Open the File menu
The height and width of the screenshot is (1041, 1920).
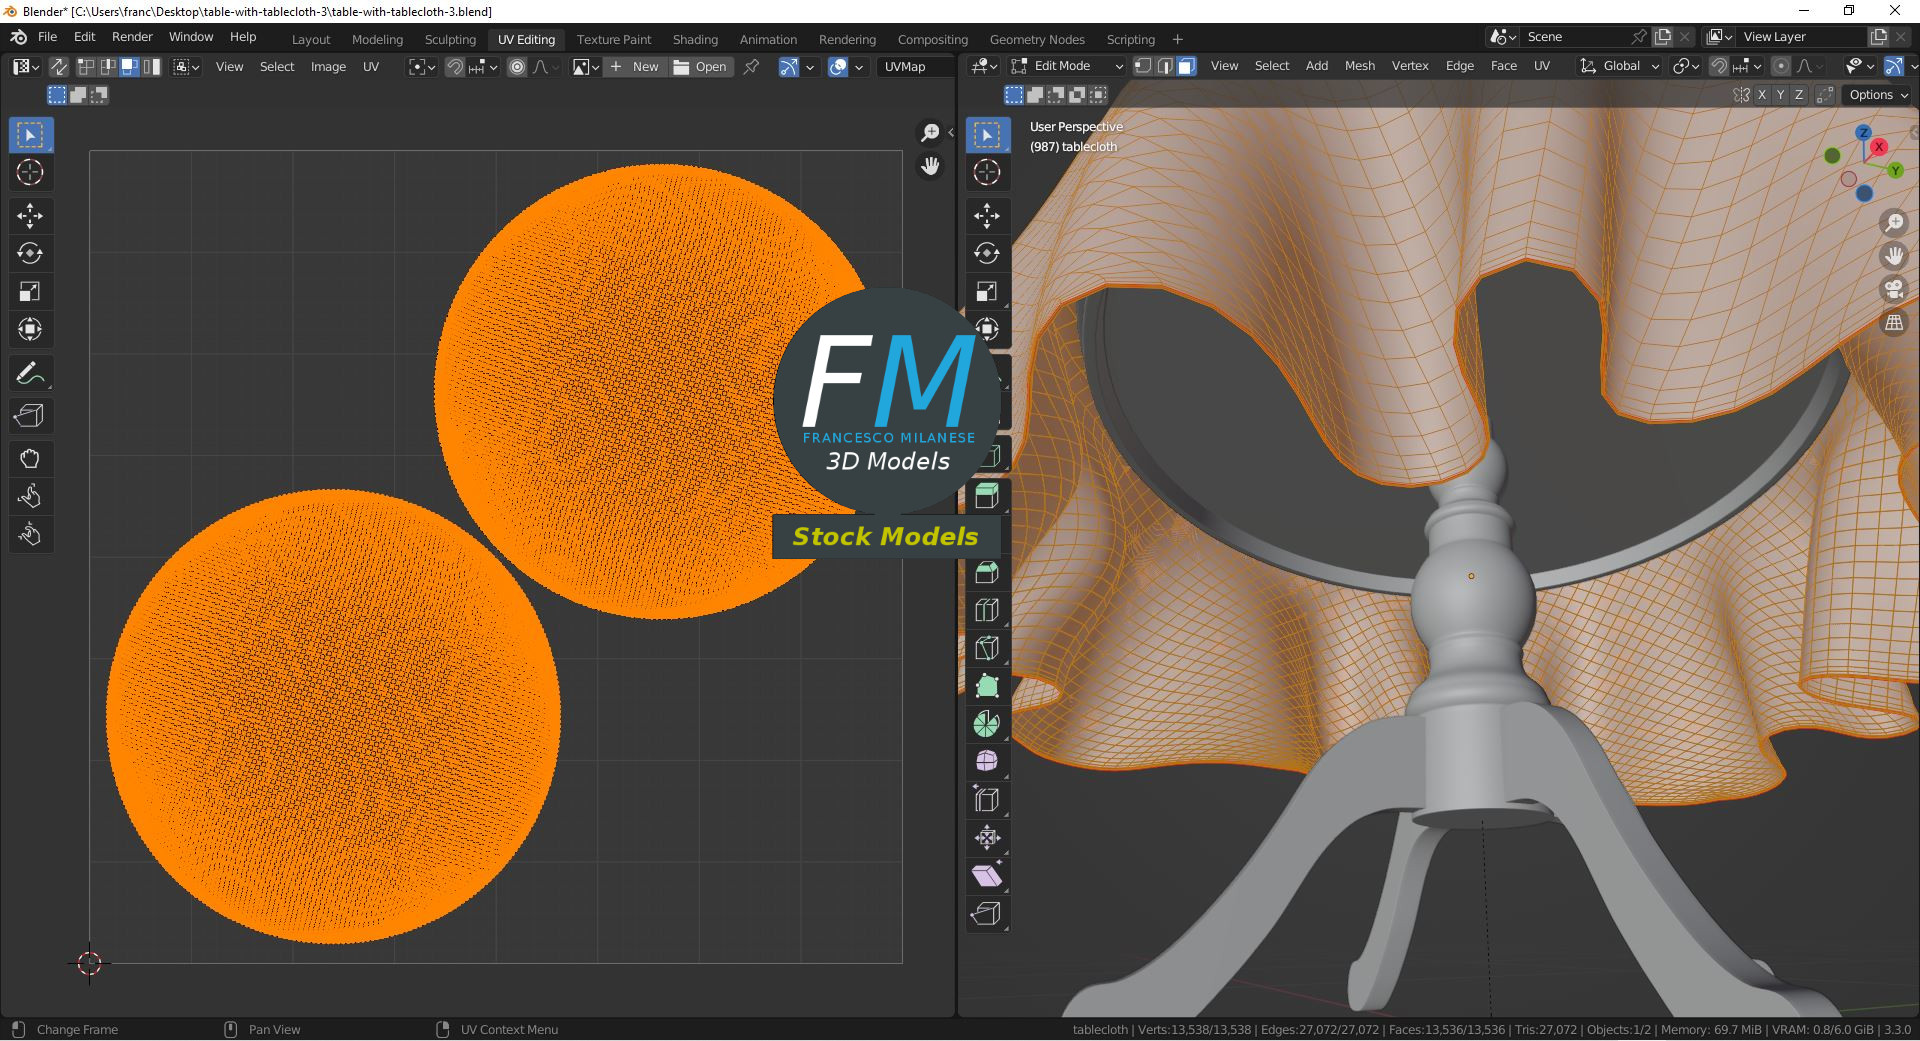click(x=47, y=37)
